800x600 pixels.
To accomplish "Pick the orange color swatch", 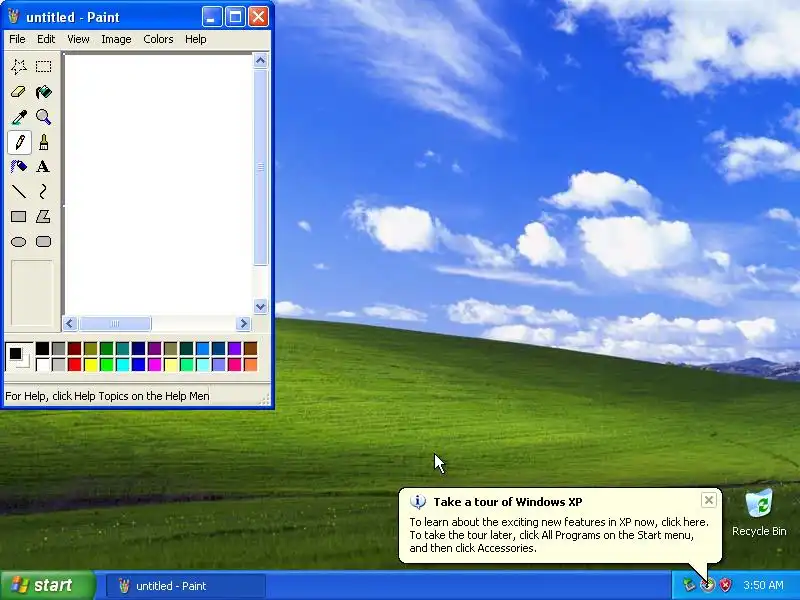I will point(251,364).
